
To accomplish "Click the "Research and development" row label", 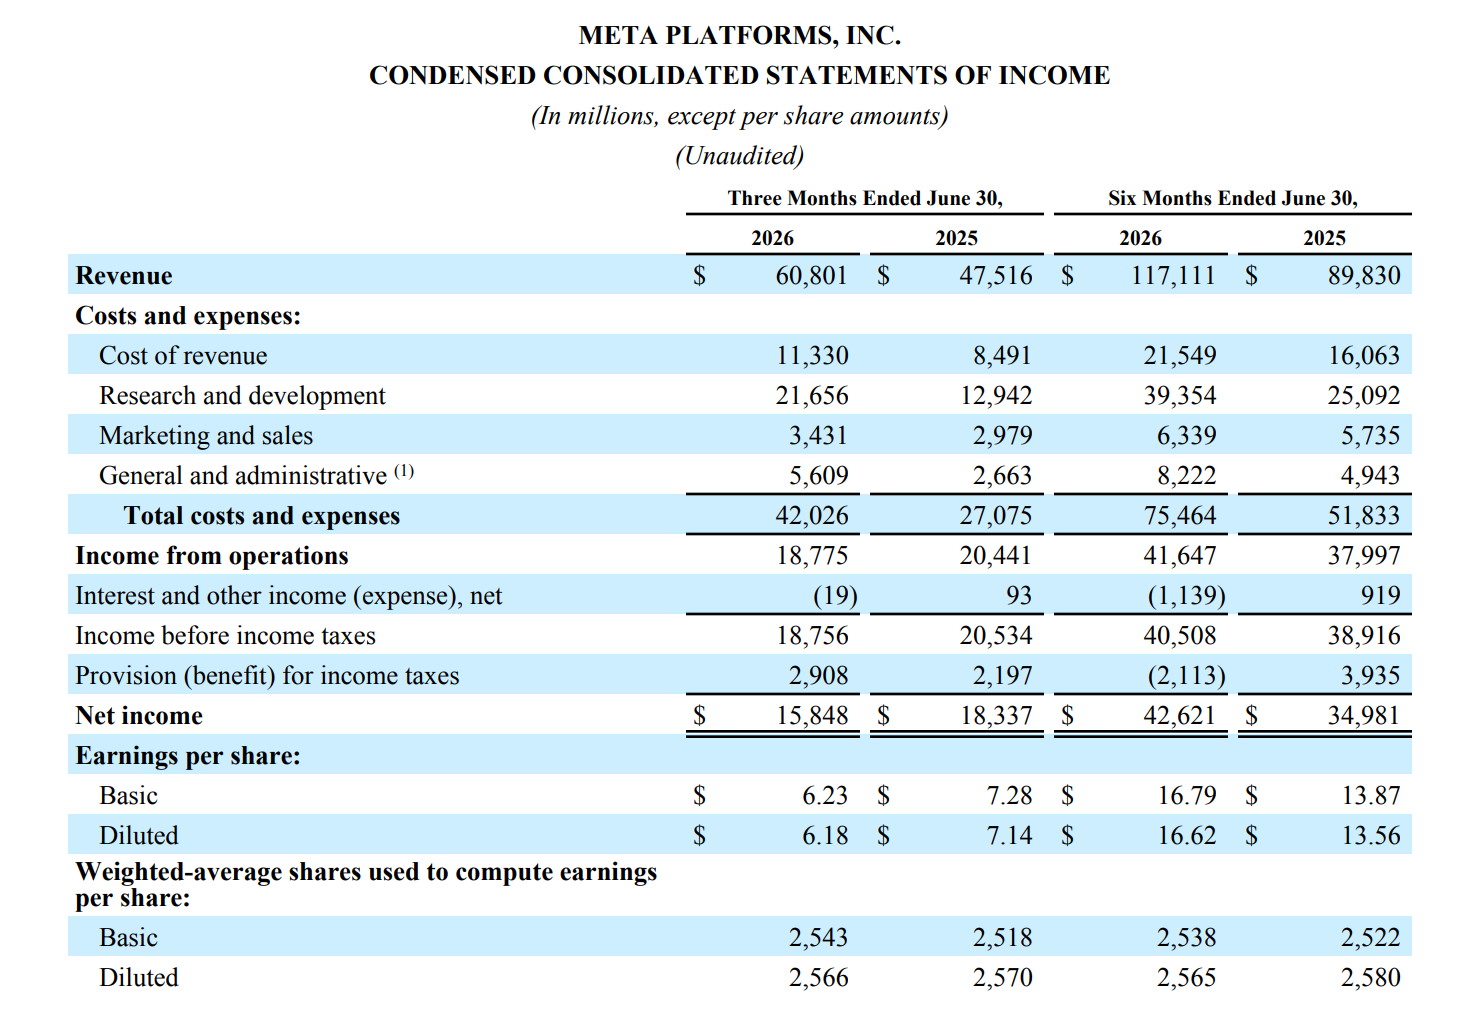I will 242,396.
